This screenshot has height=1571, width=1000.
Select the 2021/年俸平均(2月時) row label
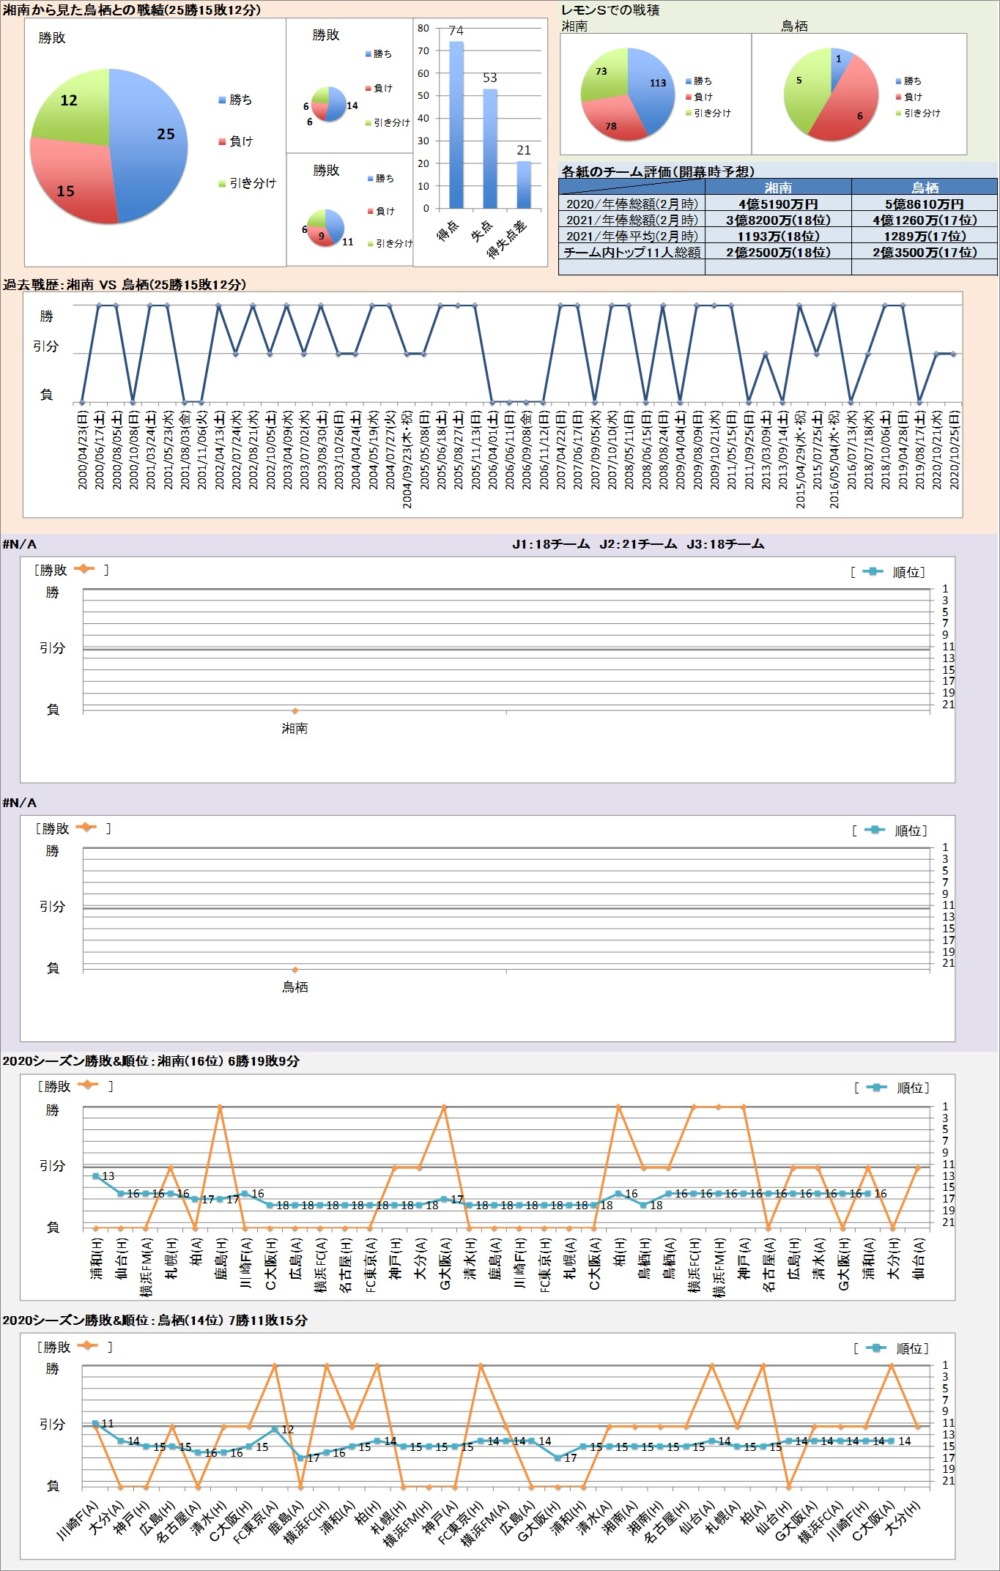[632, 236]
